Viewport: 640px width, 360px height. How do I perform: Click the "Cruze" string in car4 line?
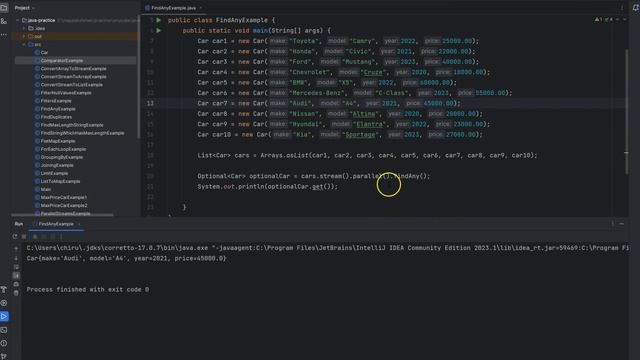point(373,72)
